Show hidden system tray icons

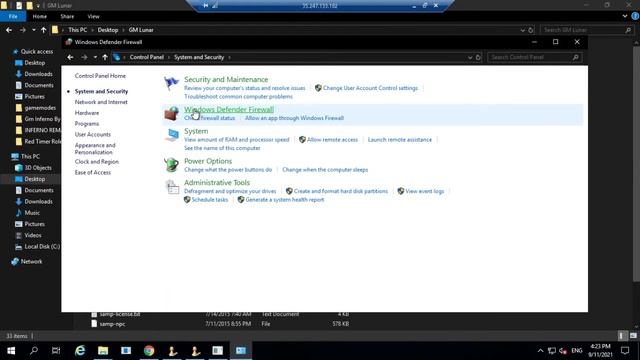pos(540,351)
